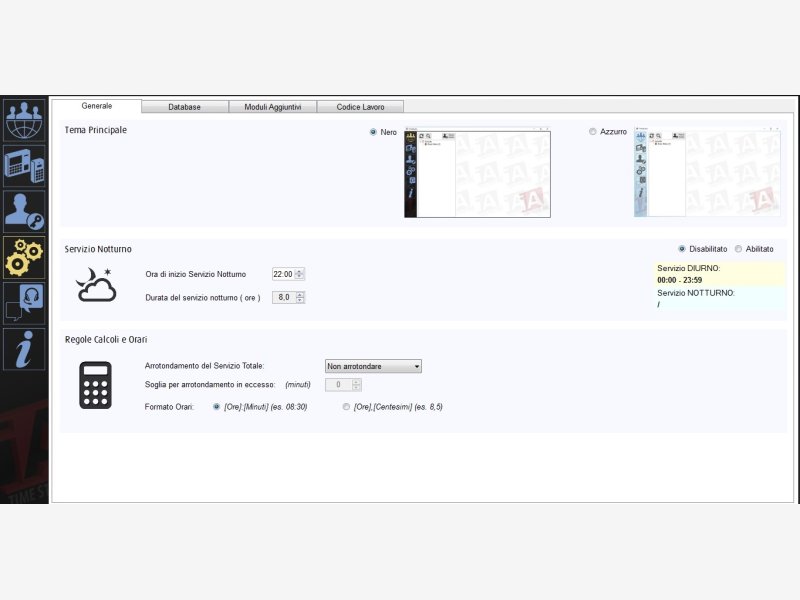Click the Durata del servizio notturno field

(283, 297)
